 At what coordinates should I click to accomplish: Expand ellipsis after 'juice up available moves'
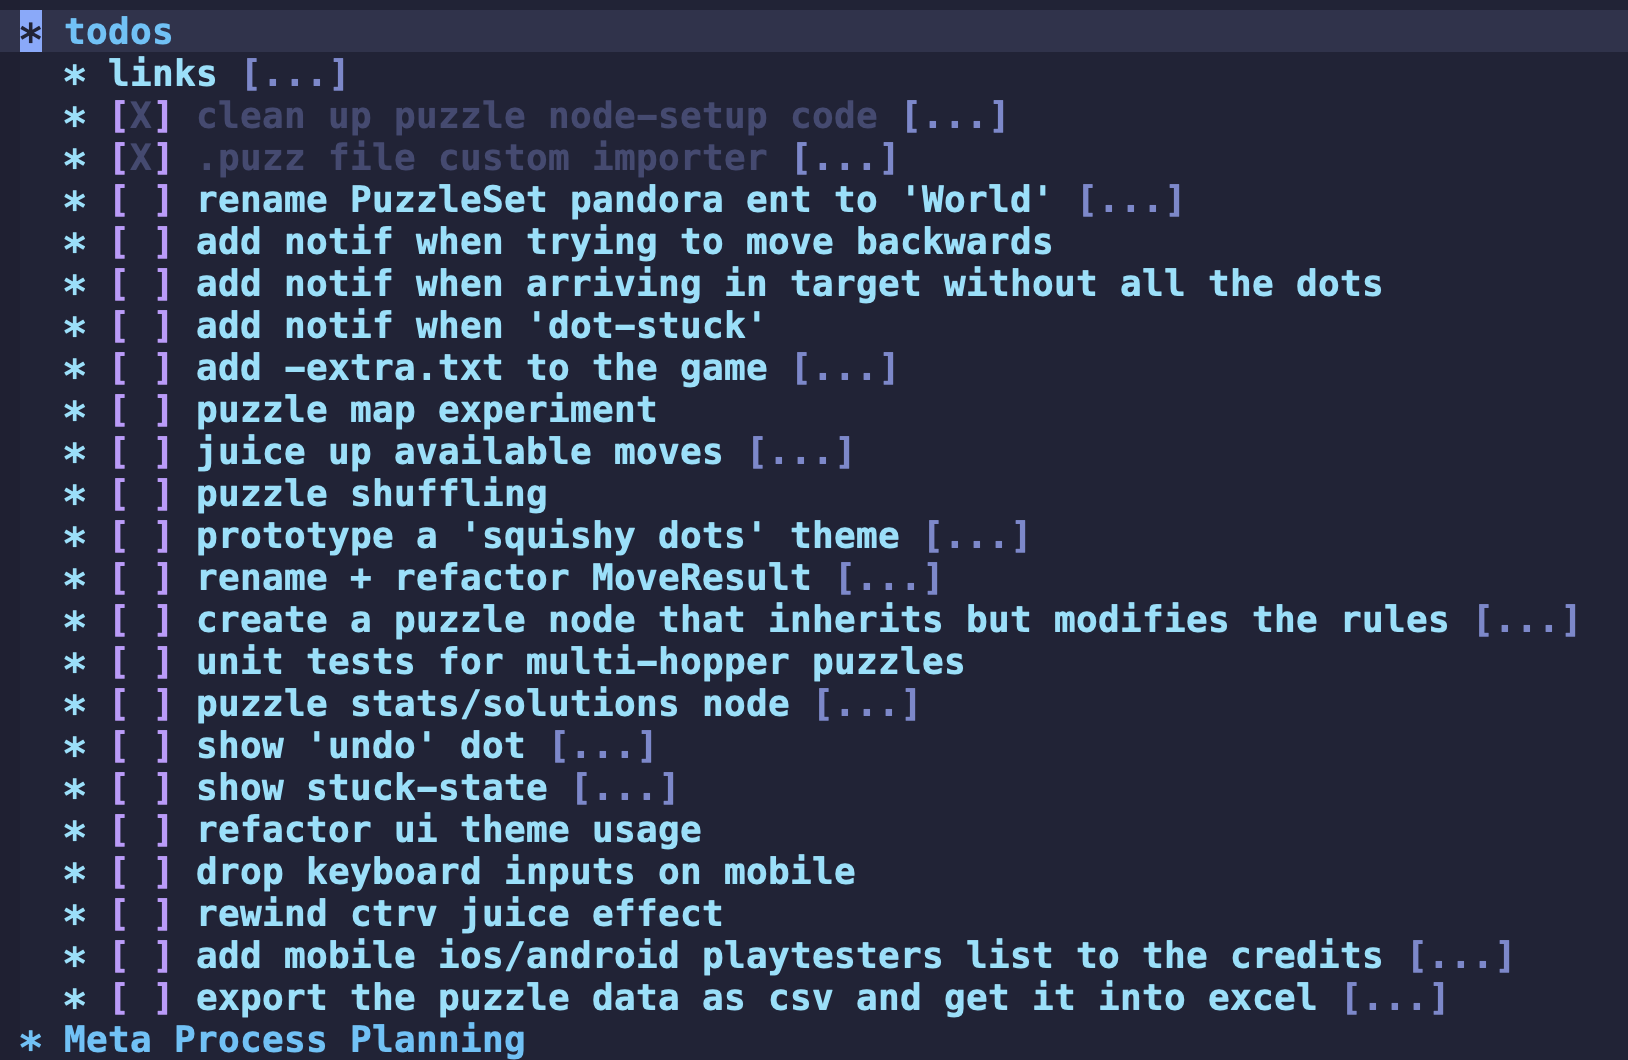801,453
